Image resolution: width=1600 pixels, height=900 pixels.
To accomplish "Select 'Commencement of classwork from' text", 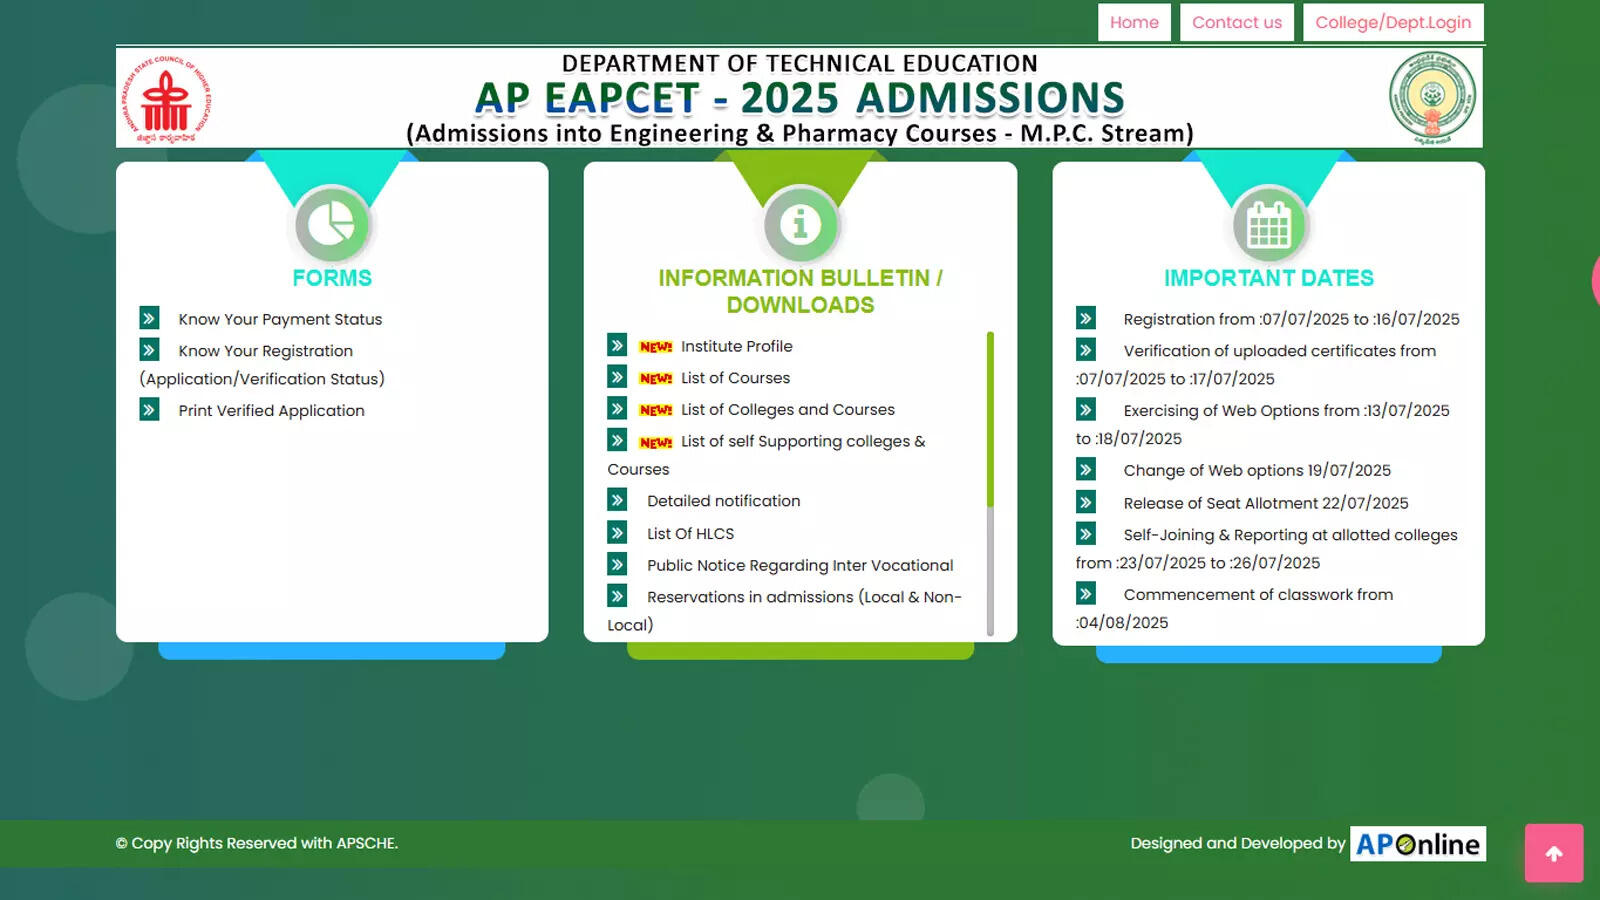I will pos(1258,595).
